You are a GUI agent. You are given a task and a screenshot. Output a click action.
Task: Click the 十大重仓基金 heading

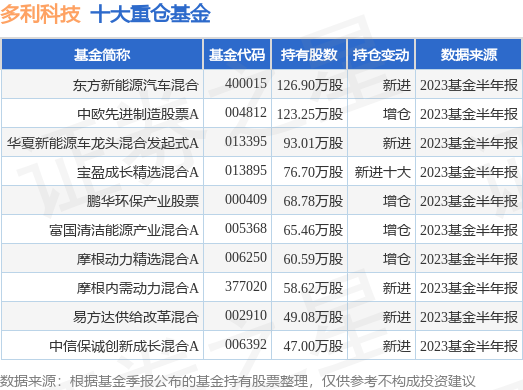point(150,14)
